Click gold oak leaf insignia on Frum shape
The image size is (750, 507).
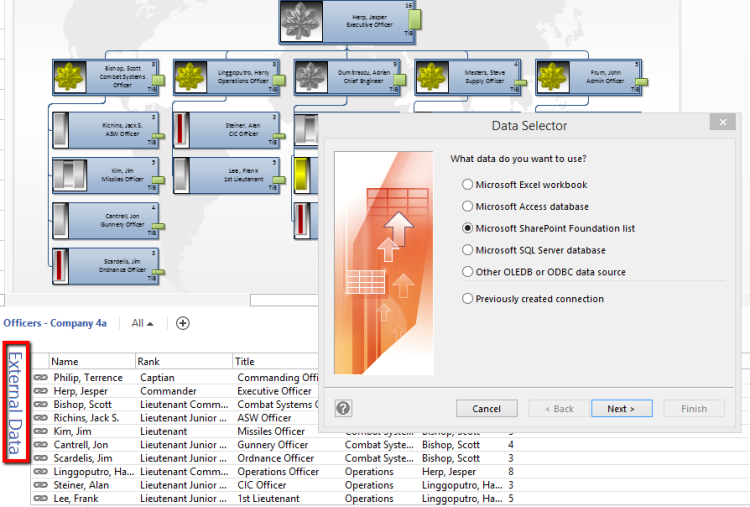(552, 77)
